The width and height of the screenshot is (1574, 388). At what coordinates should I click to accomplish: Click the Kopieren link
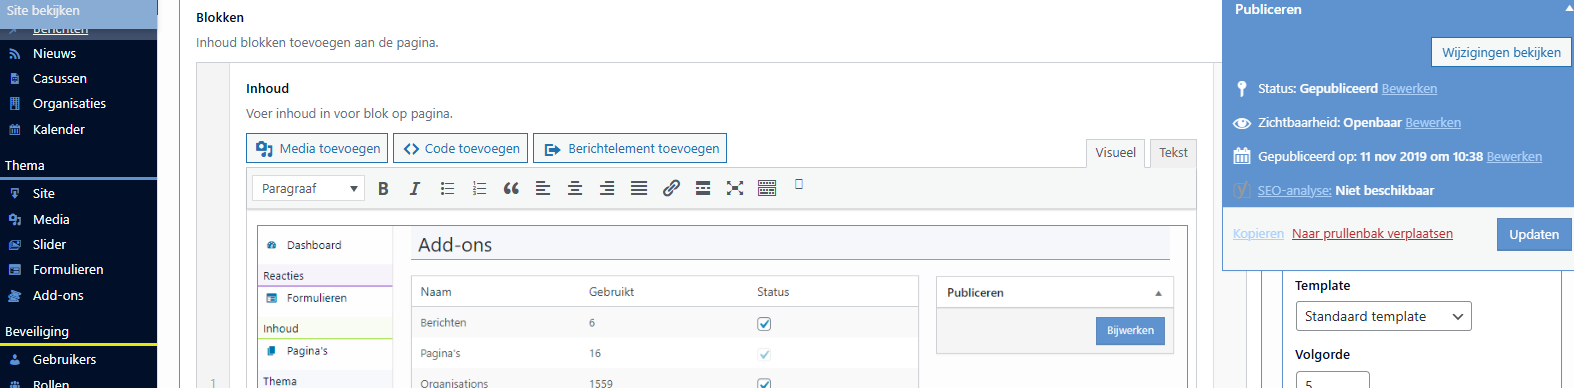point(1258,234)
